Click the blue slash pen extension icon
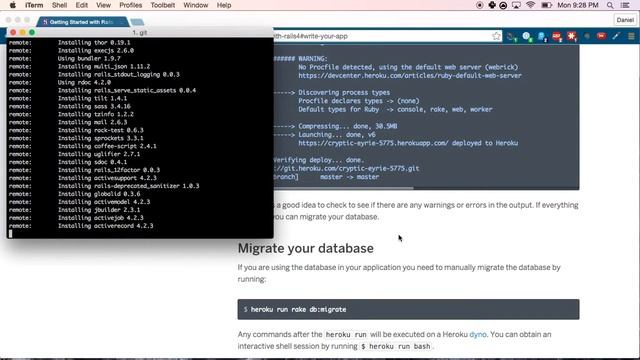 click(x=616, y=36)
